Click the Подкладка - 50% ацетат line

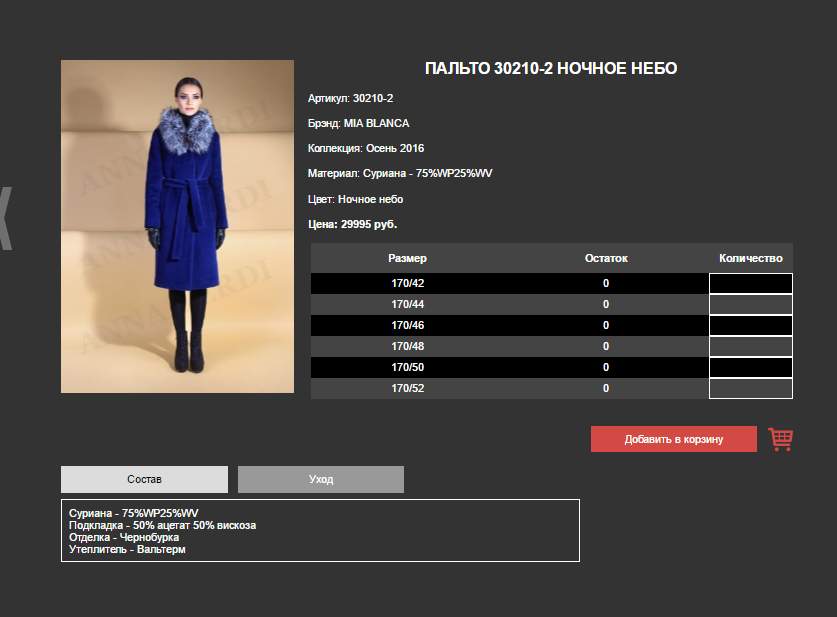pyautogui.click(x=162, y=525)
